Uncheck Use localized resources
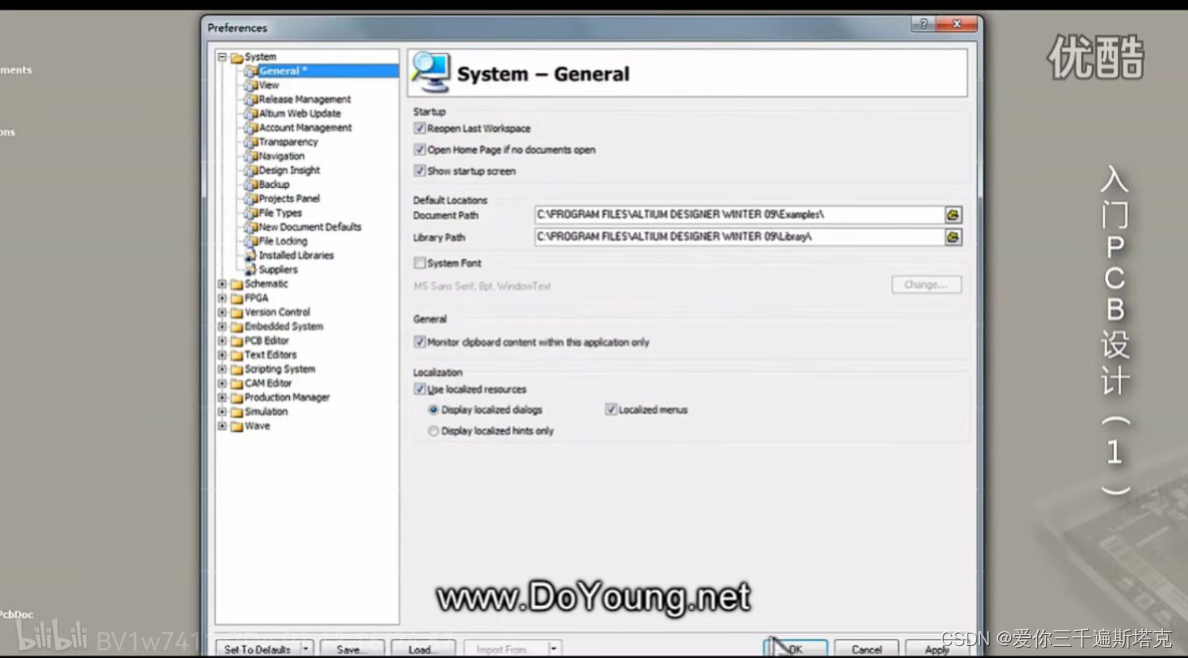The height and width of the screenshot is (658, 1188). pyautogui.click(x=419, y=389)
